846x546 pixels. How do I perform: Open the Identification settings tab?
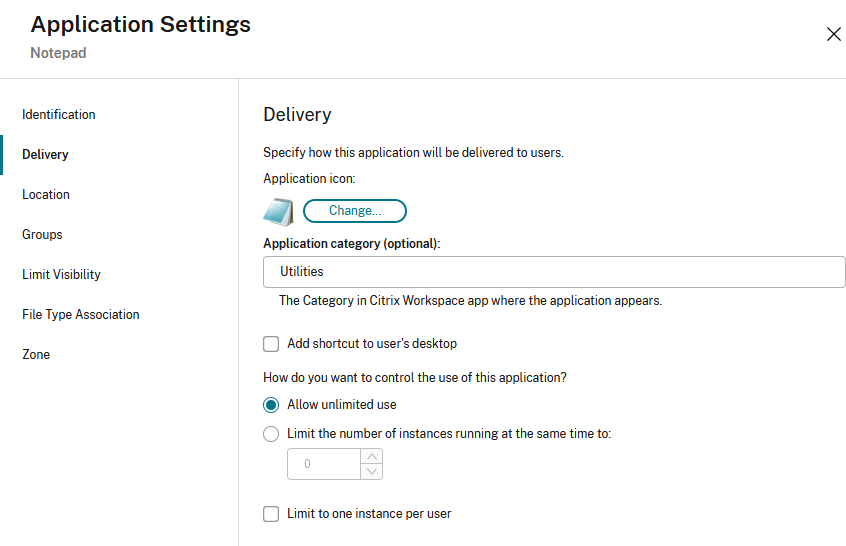(x=59, y=115)
